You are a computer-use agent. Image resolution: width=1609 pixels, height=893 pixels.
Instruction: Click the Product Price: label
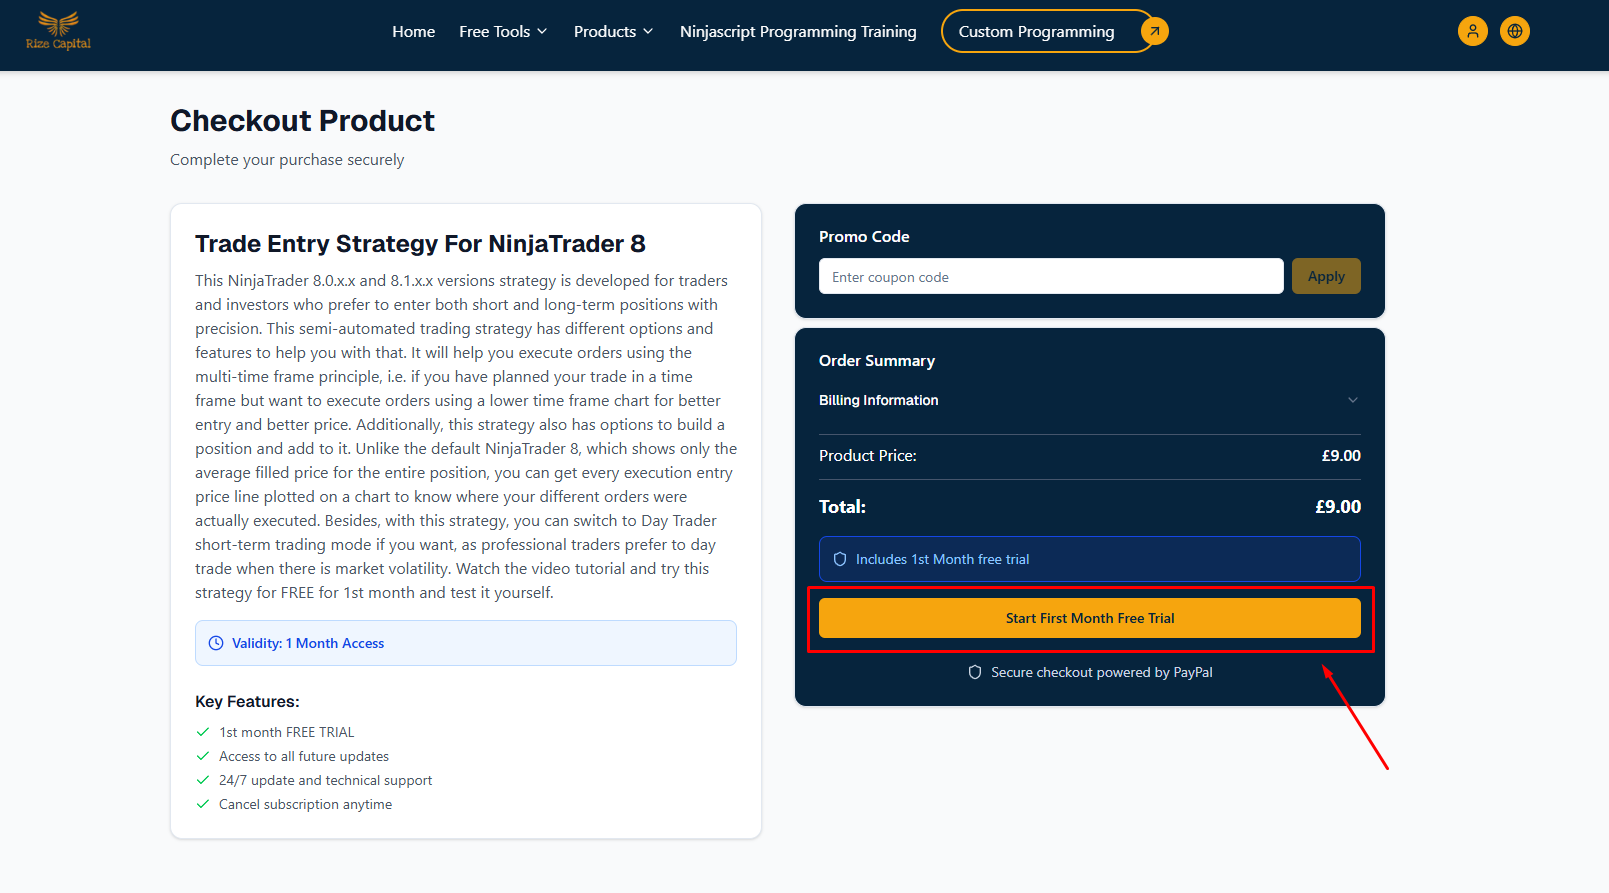pos(868,455)
